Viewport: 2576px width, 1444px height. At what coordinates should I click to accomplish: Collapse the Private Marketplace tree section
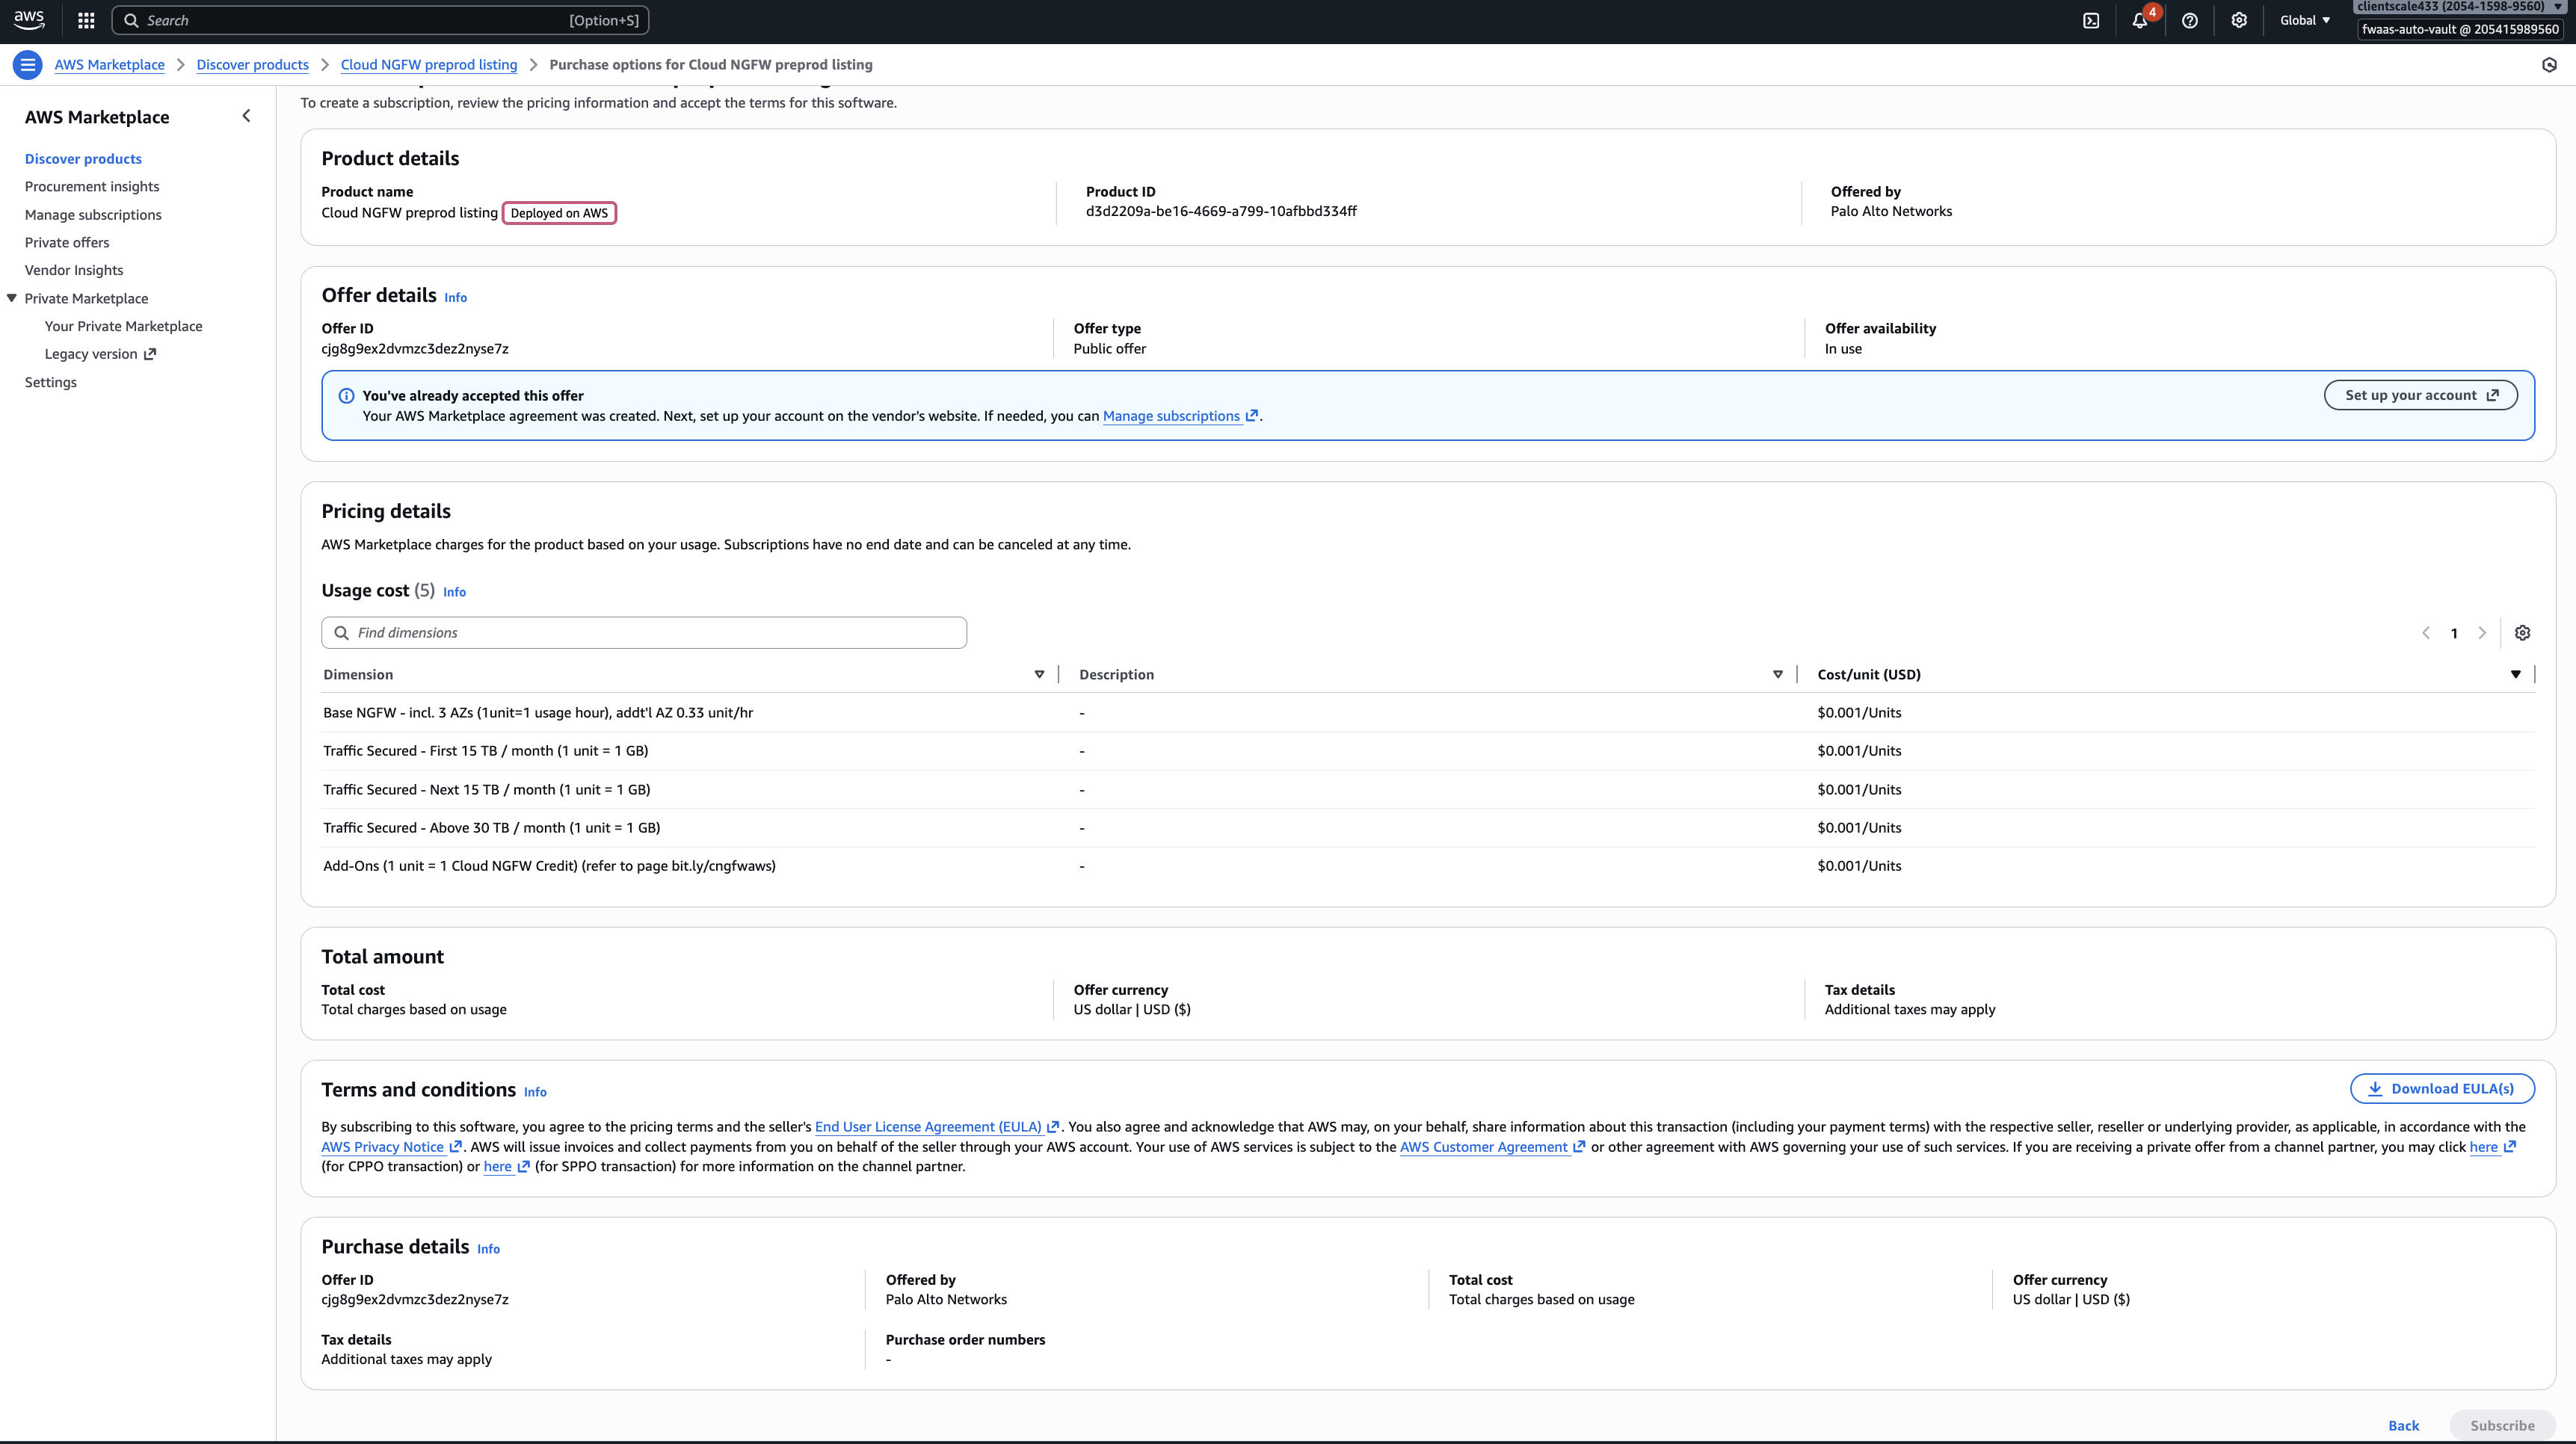(x=12, y=298)
